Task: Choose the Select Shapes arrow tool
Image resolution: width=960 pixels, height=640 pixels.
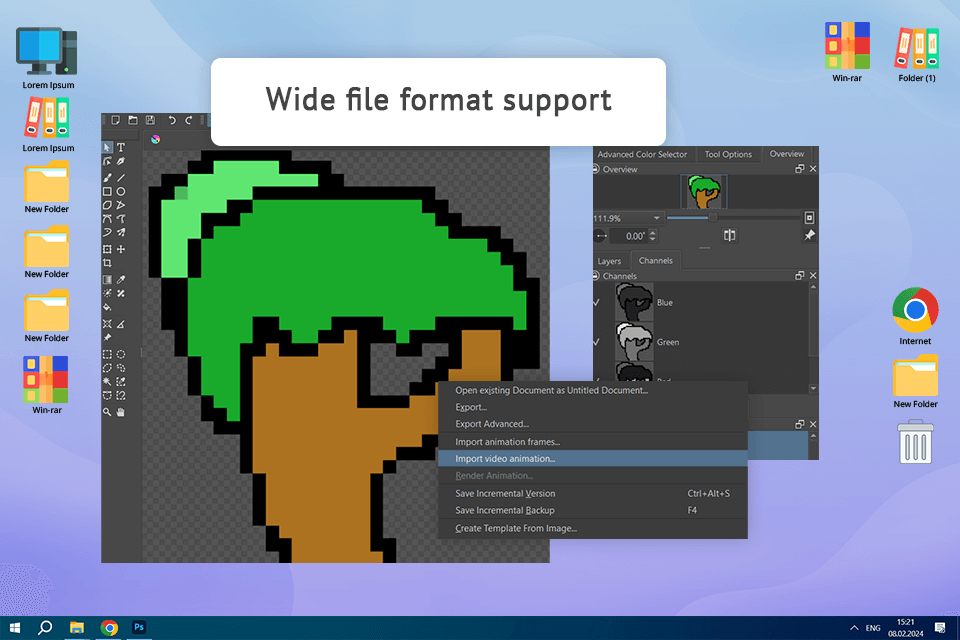Action: [x=107, y=148]
